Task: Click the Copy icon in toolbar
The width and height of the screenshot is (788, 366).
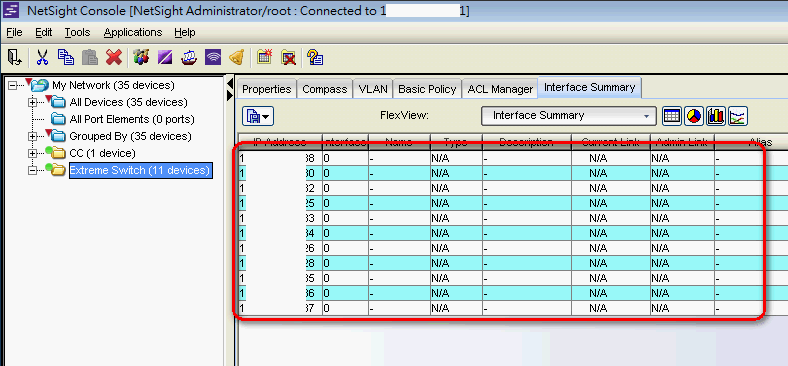Action: 66,57
